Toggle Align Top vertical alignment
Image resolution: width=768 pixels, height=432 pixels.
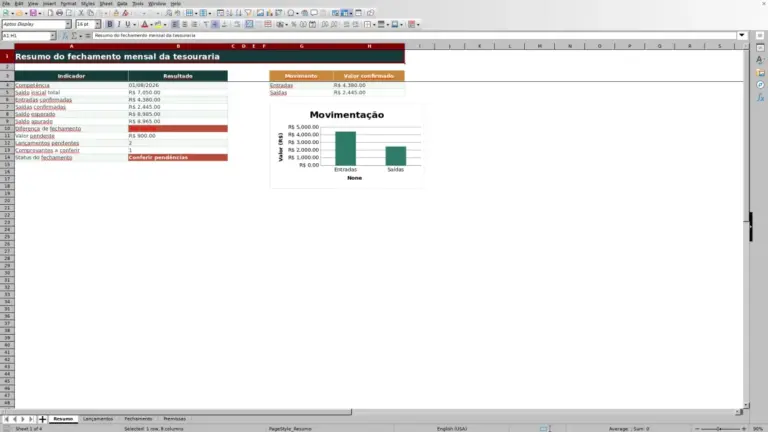pos(206,24)
